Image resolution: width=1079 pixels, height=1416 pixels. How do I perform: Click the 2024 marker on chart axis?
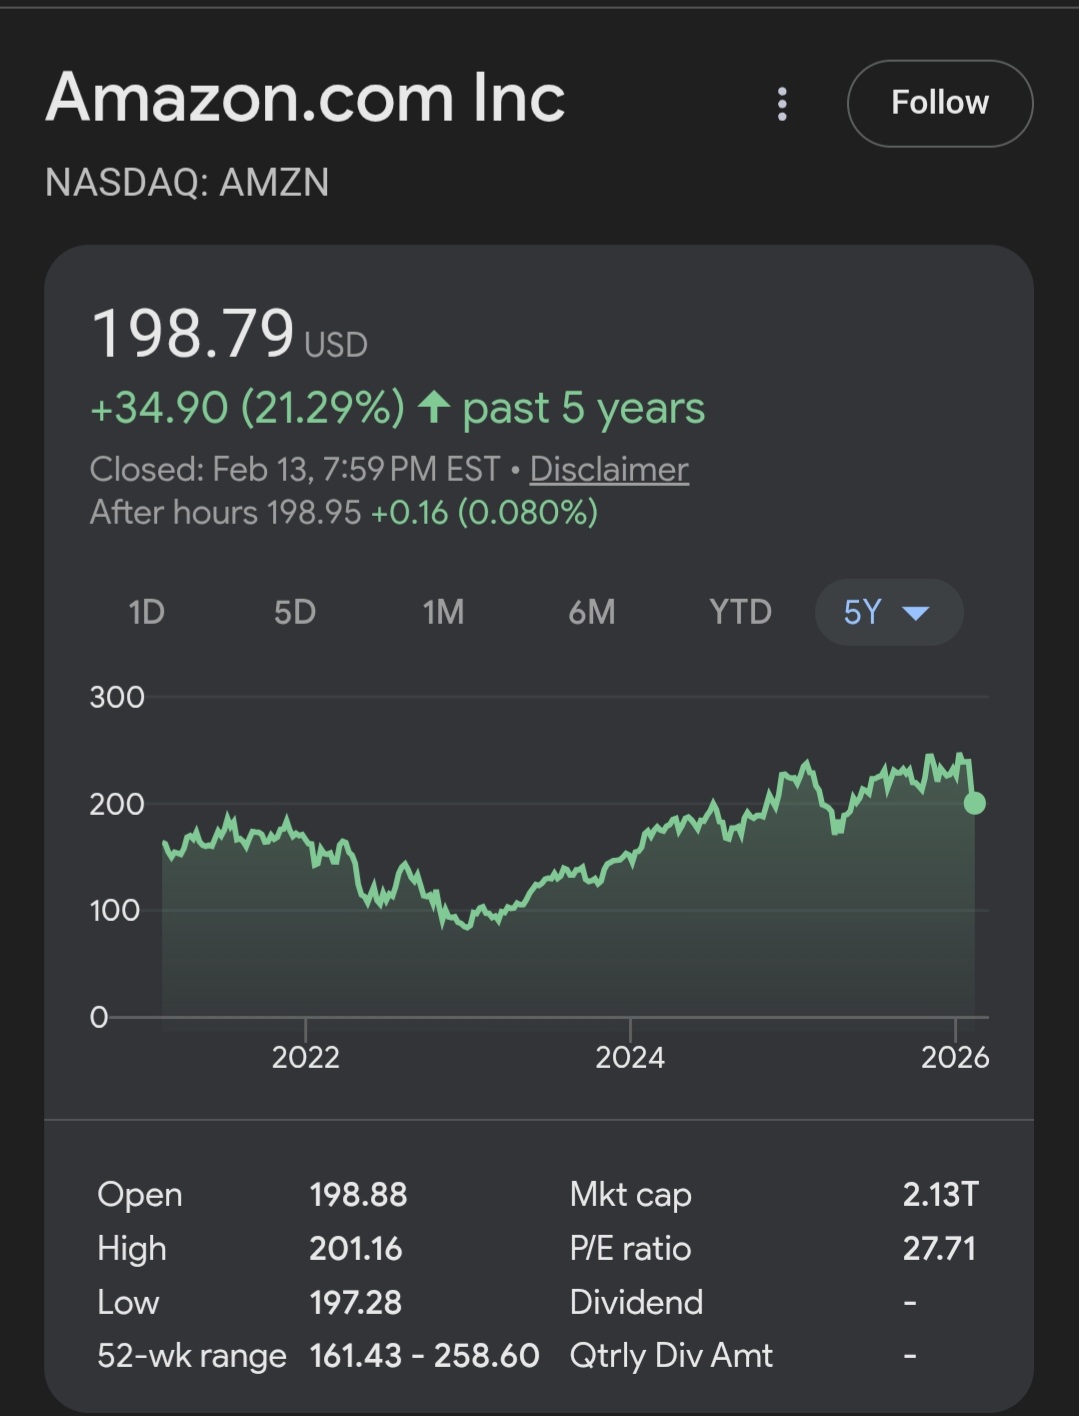630,1057
